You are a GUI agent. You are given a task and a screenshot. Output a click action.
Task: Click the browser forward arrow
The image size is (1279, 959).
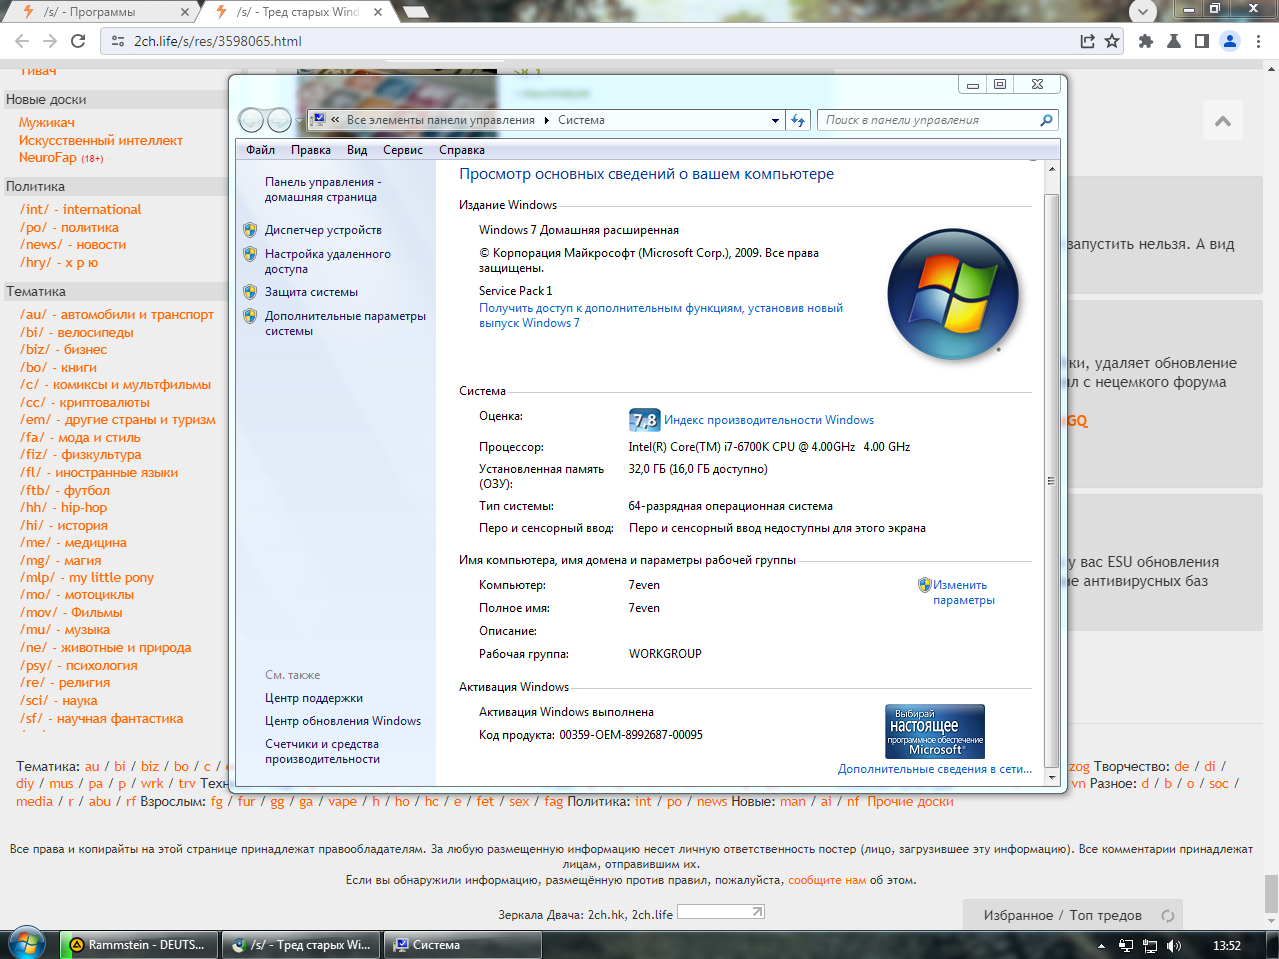click(x=50, y=41)
